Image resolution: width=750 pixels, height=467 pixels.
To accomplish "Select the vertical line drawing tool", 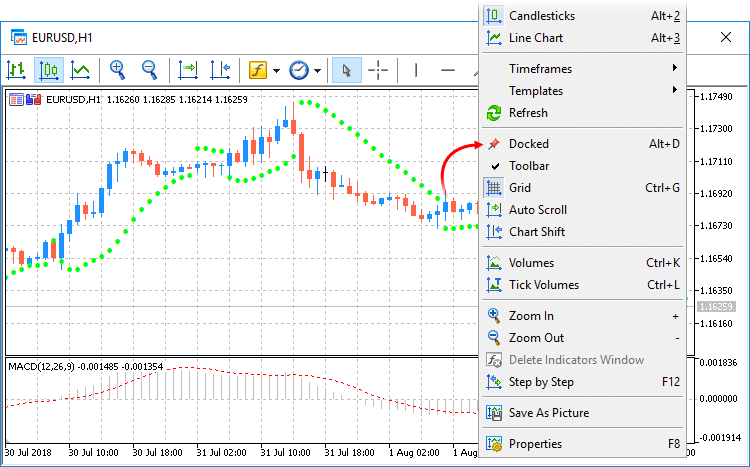I will click(416, 70).
